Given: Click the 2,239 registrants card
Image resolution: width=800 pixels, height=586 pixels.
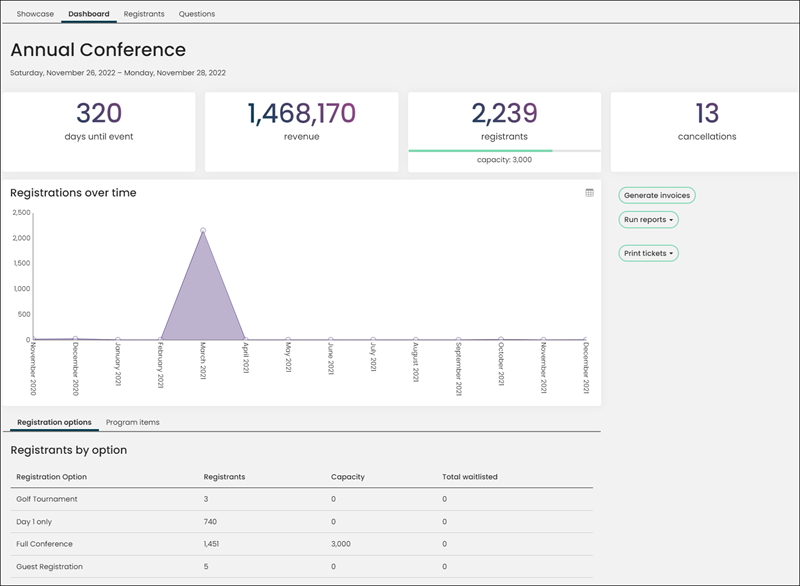Looking at the screenshot, I should click(504, 132).
